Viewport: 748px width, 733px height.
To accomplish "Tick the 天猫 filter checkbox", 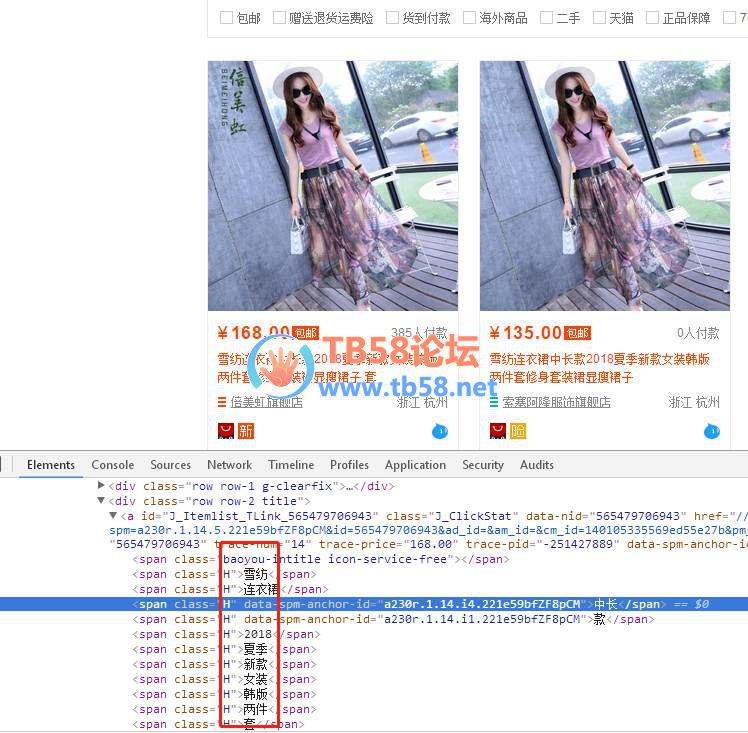I will click(599, 18).
